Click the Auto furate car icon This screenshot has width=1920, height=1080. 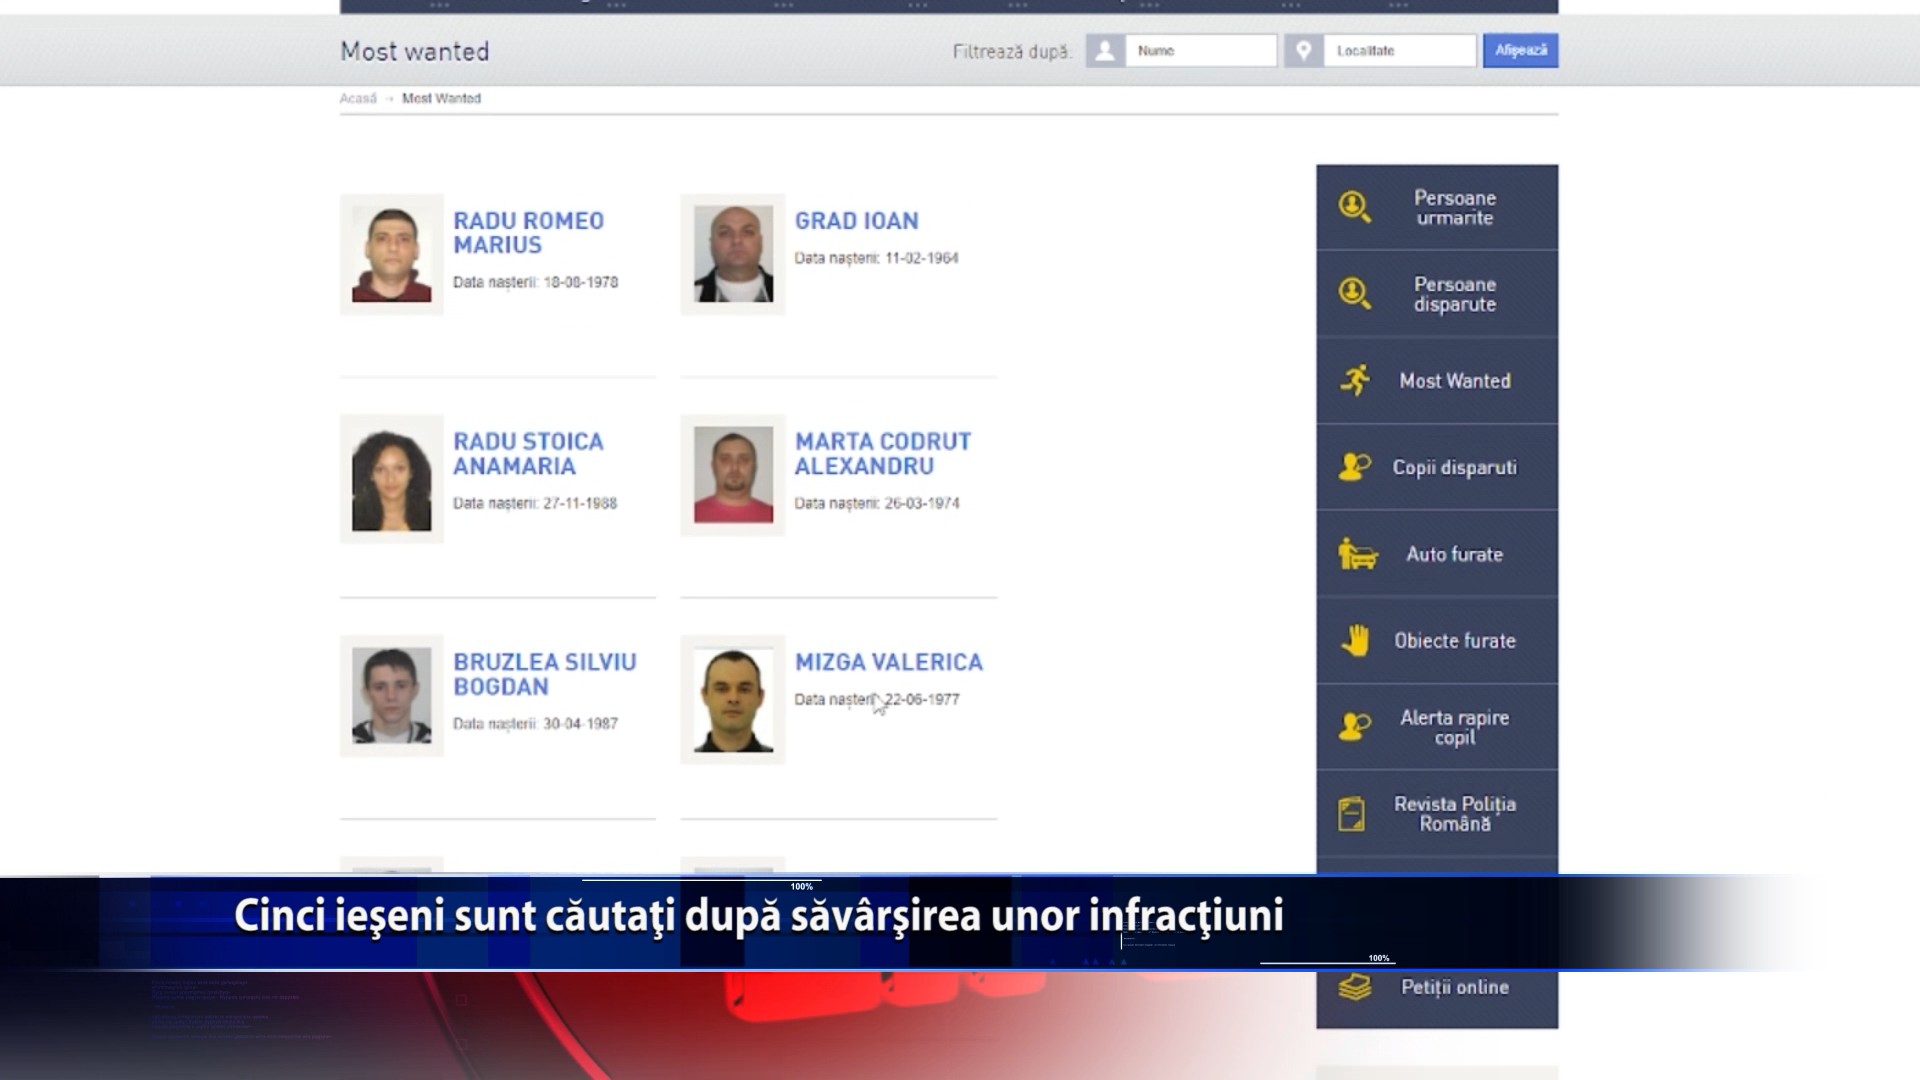pyautogui.click(x=1356, y=554)
